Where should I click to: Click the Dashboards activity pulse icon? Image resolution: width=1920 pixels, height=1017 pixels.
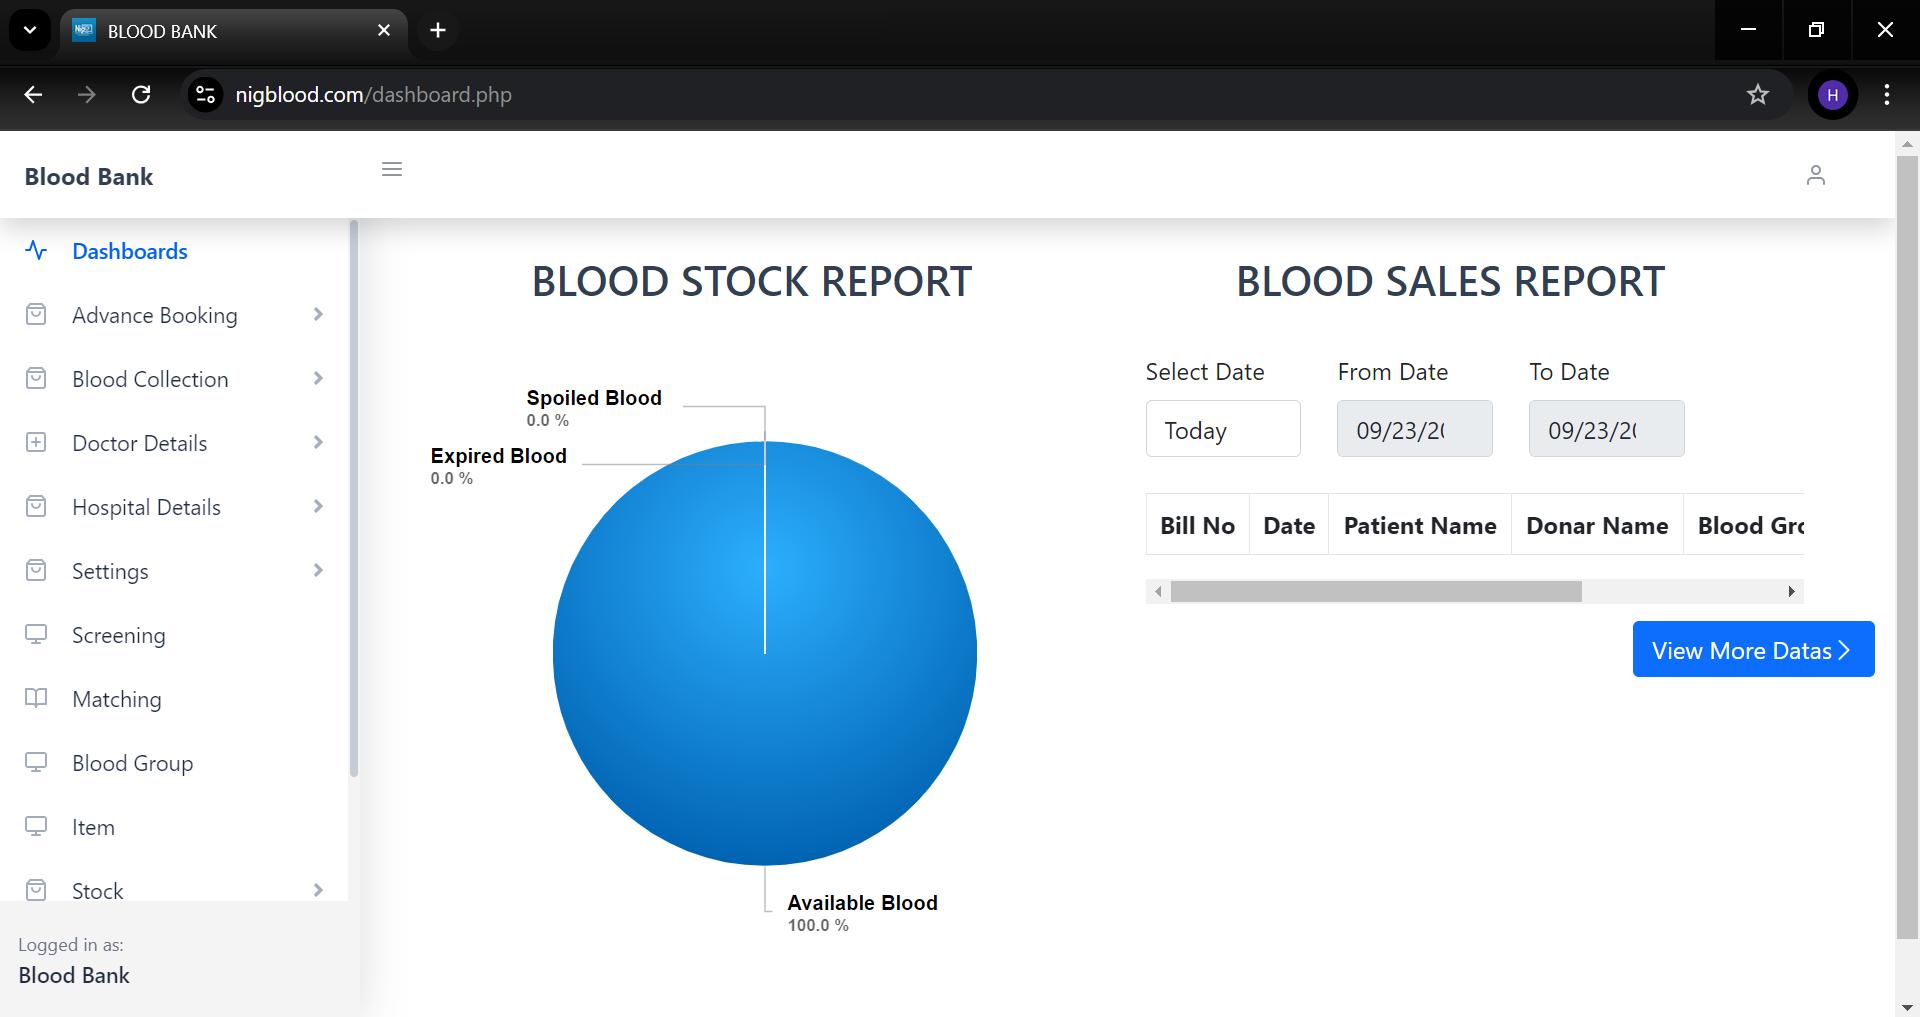point(36,250)
